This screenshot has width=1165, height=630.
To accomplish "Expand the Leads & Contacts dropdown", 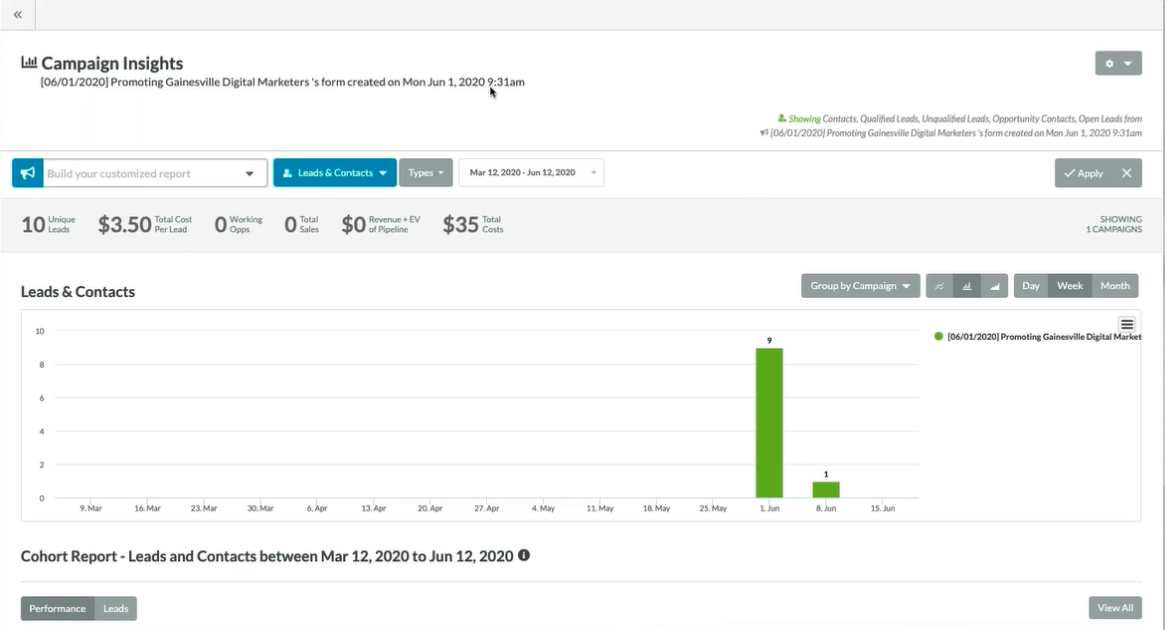I will [x=334, y=173].
